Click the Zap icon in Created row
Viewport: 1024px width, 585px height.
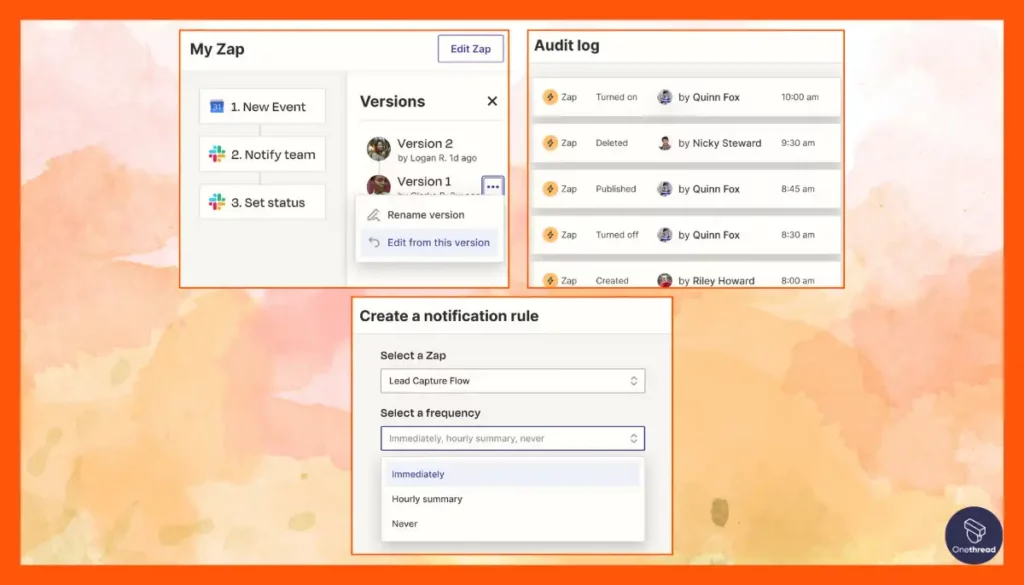tap(550, 280)
